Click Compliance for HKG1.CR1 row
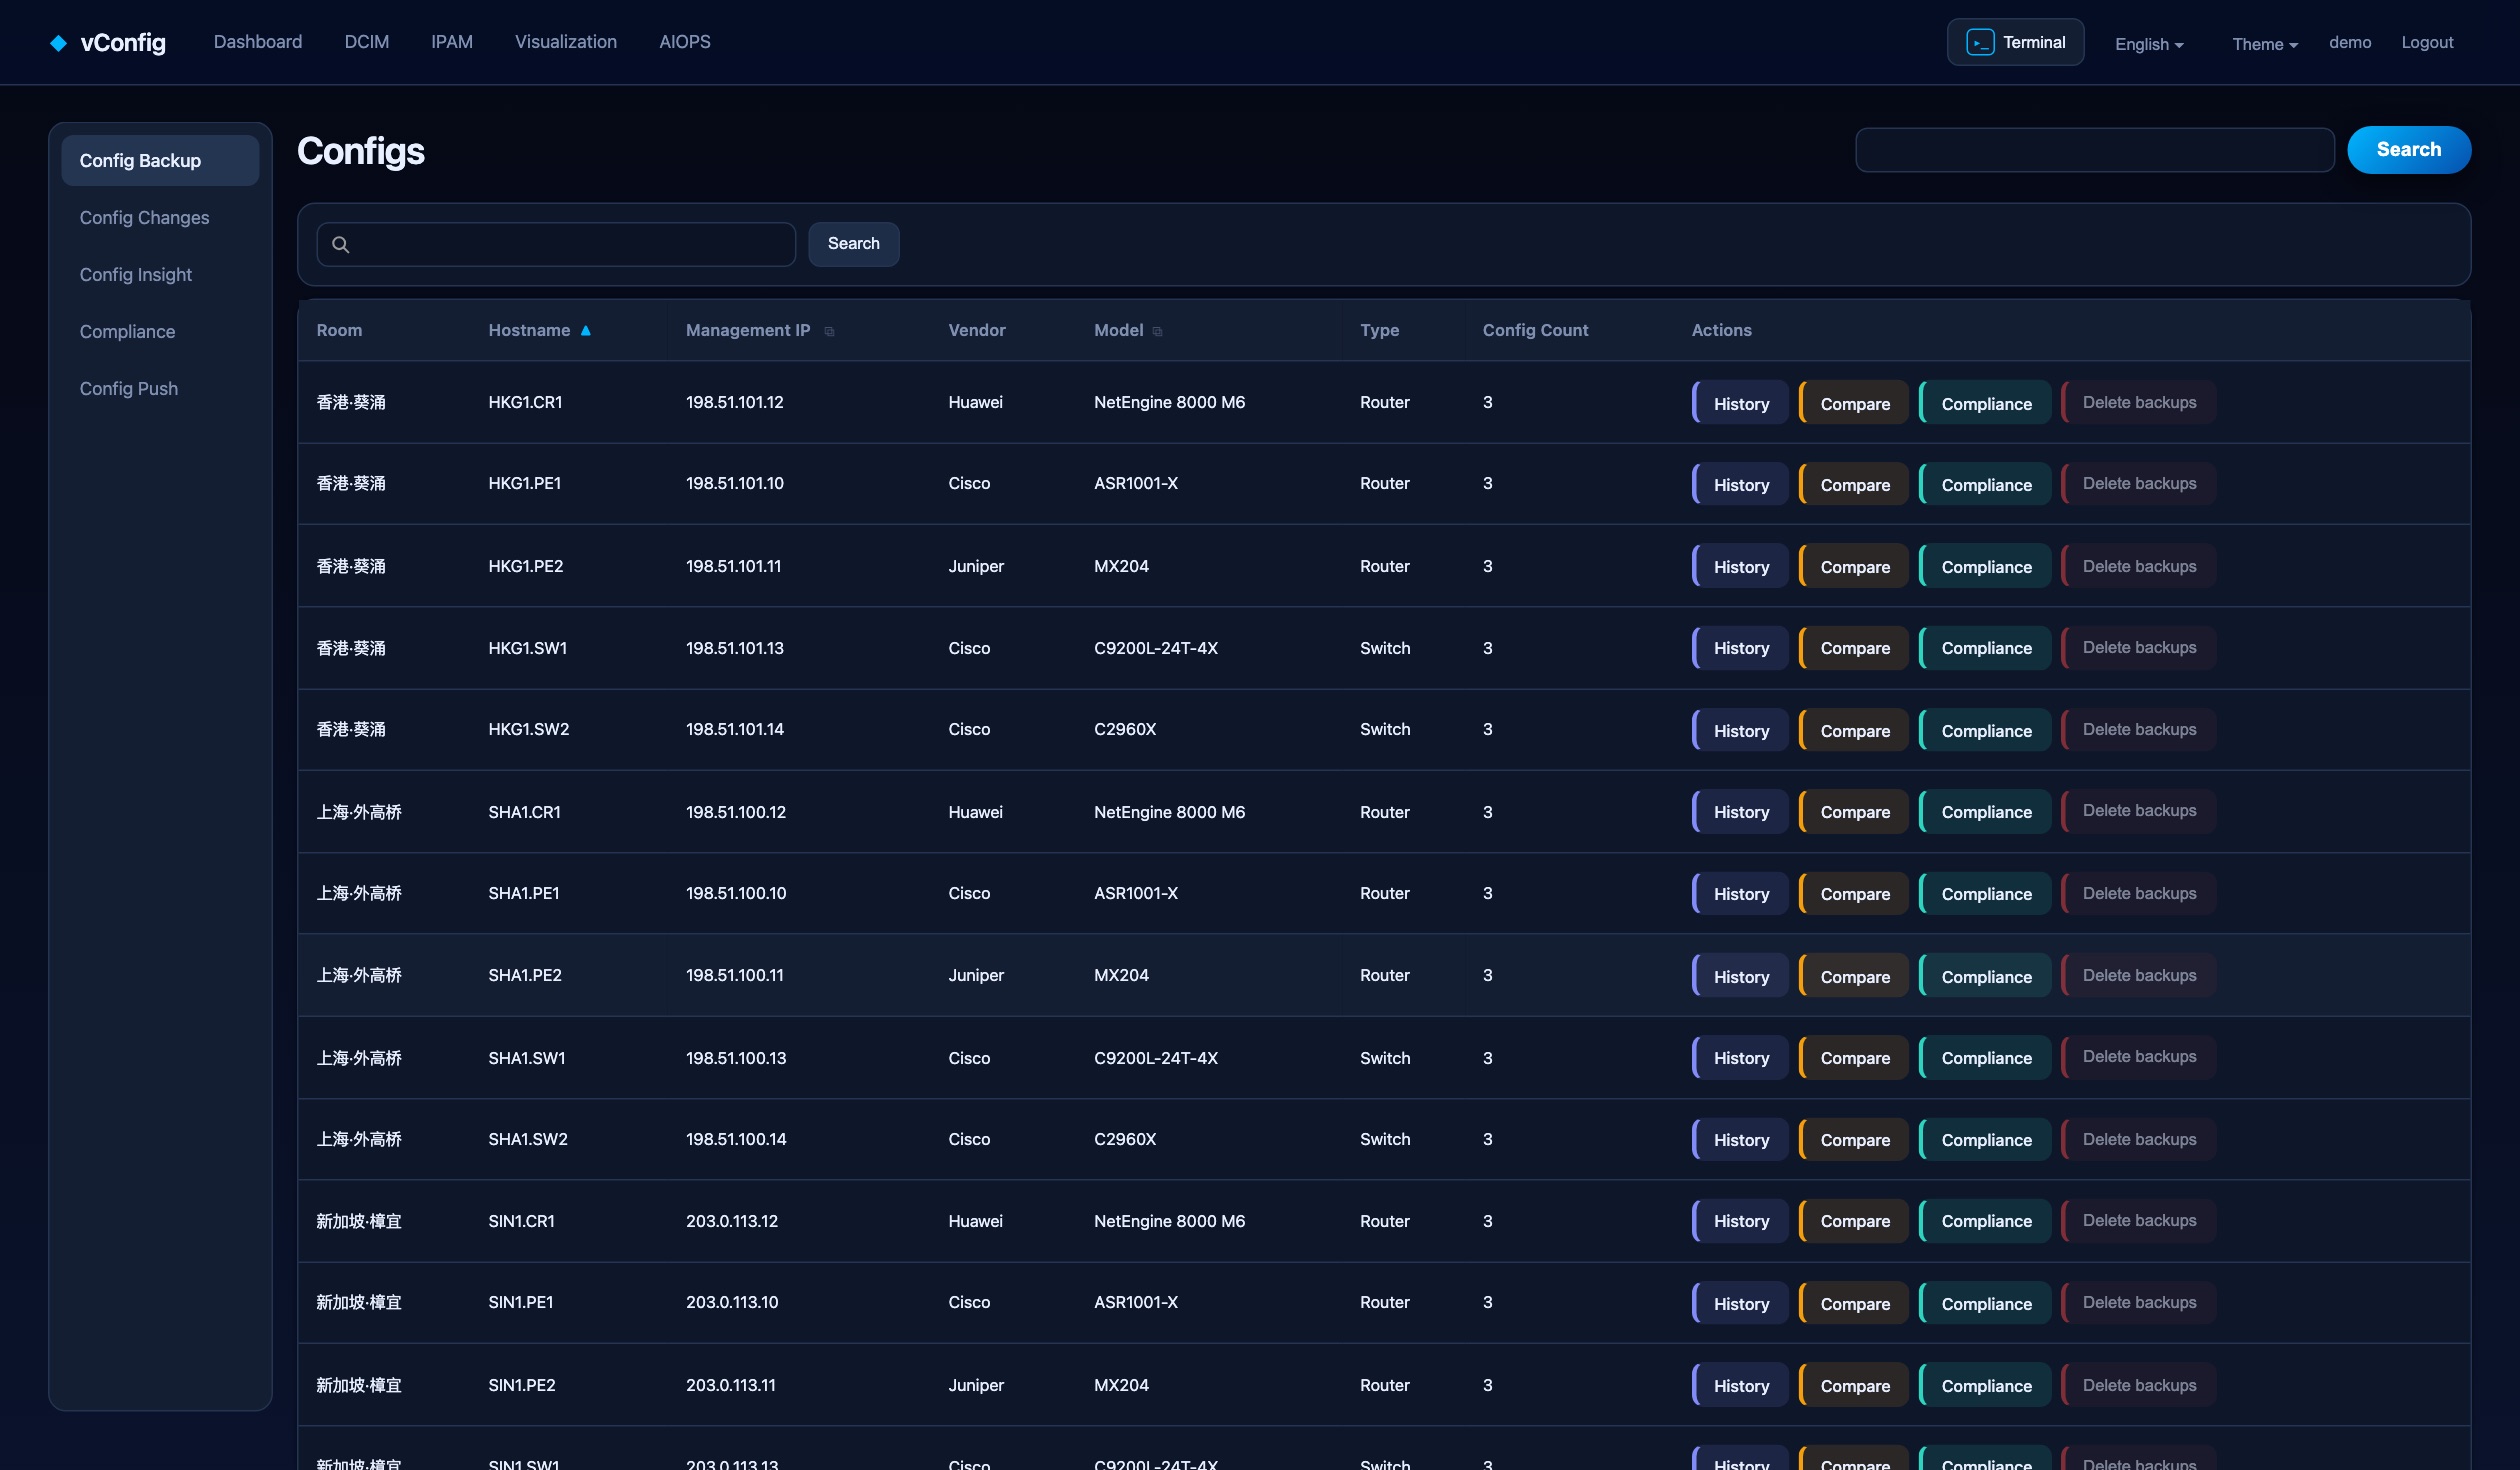Screen dimensions: 2520x1470 (1985, 403)
